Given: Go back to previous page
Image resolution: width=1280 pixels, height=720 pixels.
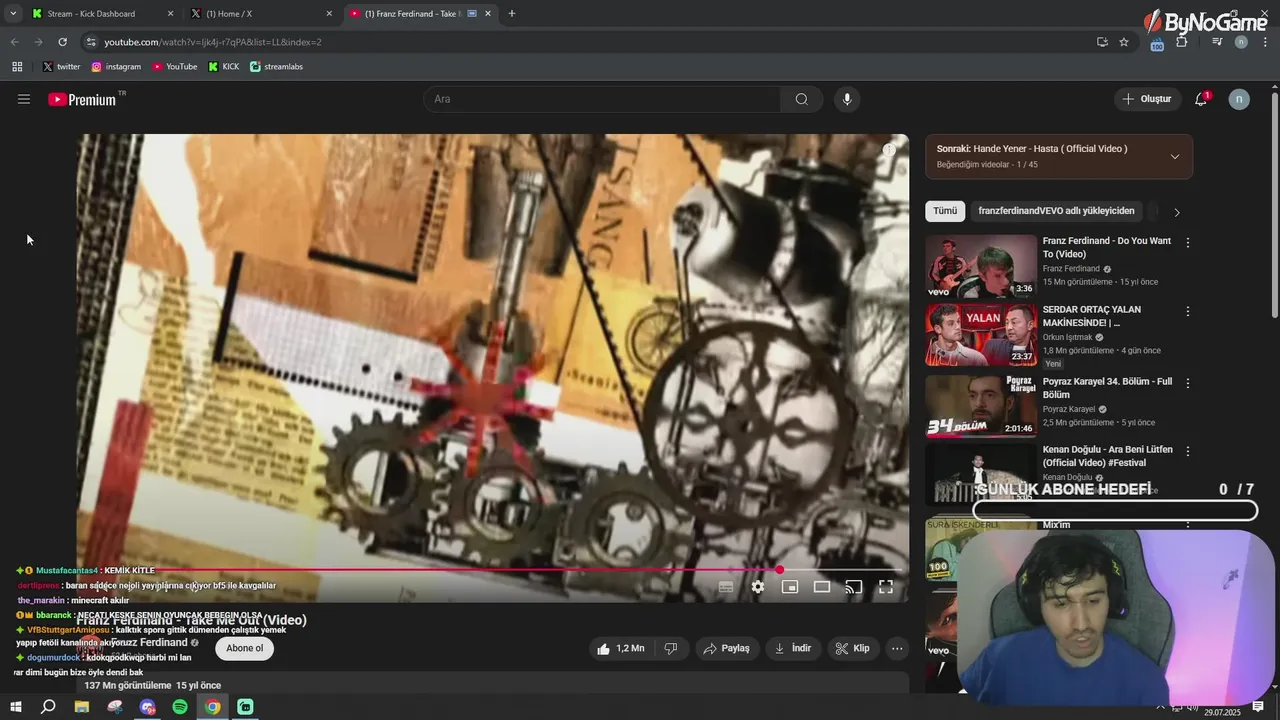Looking at the screenshot, I should point(14,42).
